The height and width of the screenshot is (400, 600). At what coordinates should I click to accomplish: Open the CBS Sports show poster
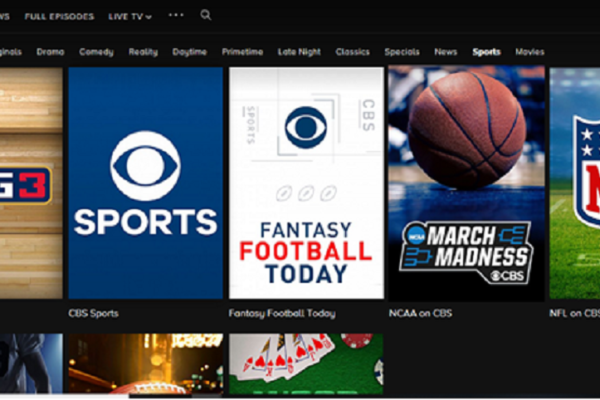click(x=145, y=183)
